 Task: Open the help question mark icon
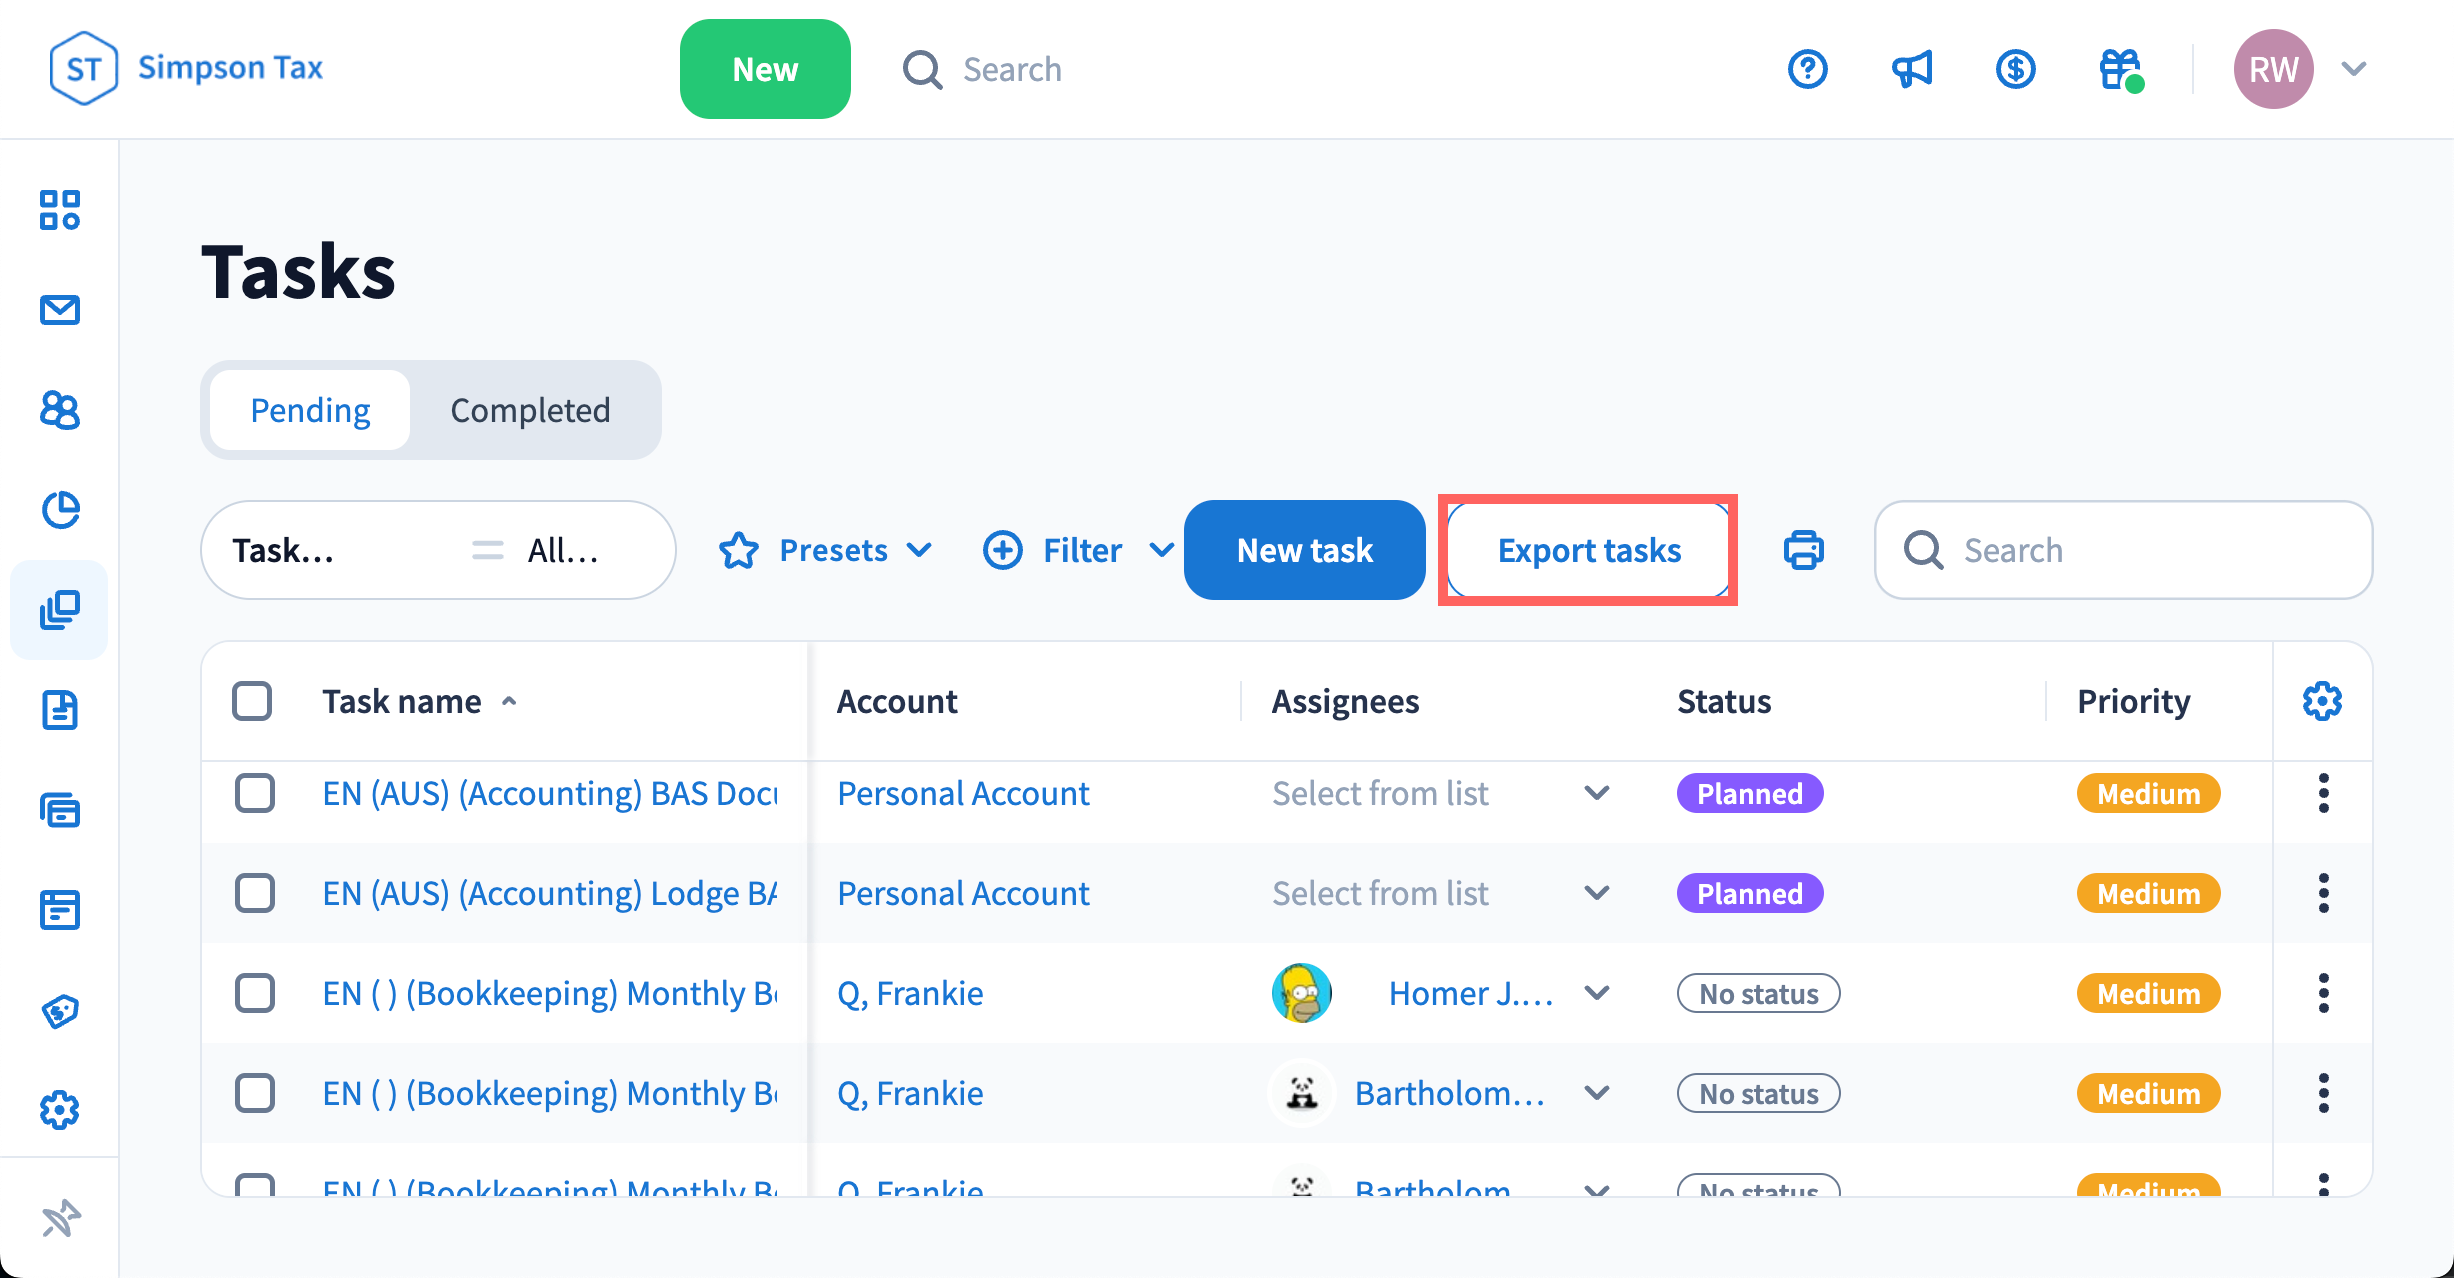pyautogui.click(x=1807, y=69)
